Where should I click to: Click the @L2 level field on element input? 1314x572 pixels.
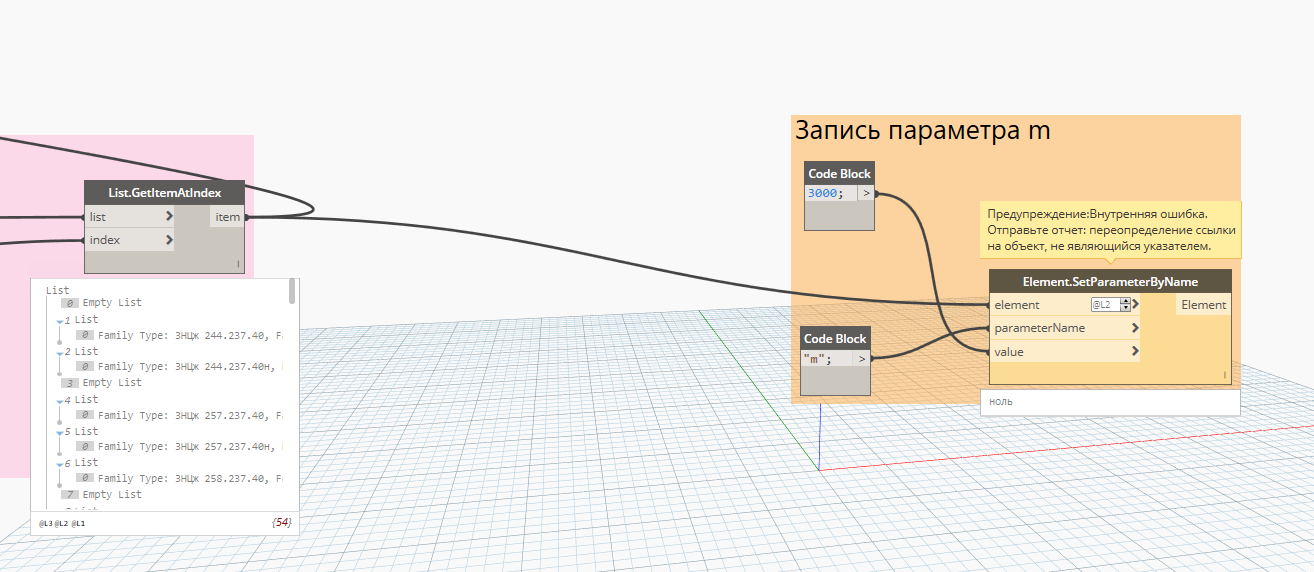(1106, 304)
